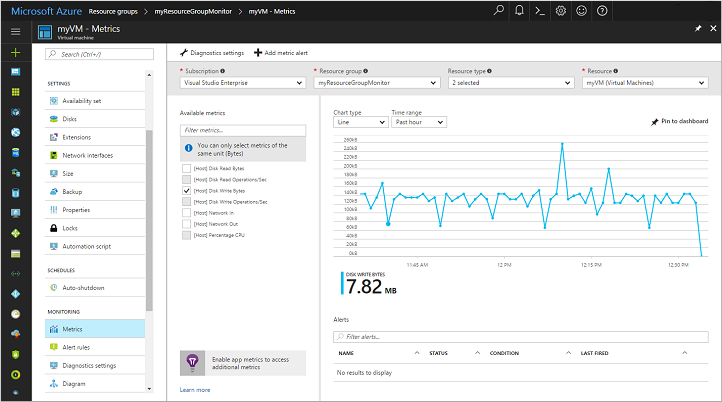722x402 pixels.
Task: Check Host Network In metric
Action: [186, 213]
